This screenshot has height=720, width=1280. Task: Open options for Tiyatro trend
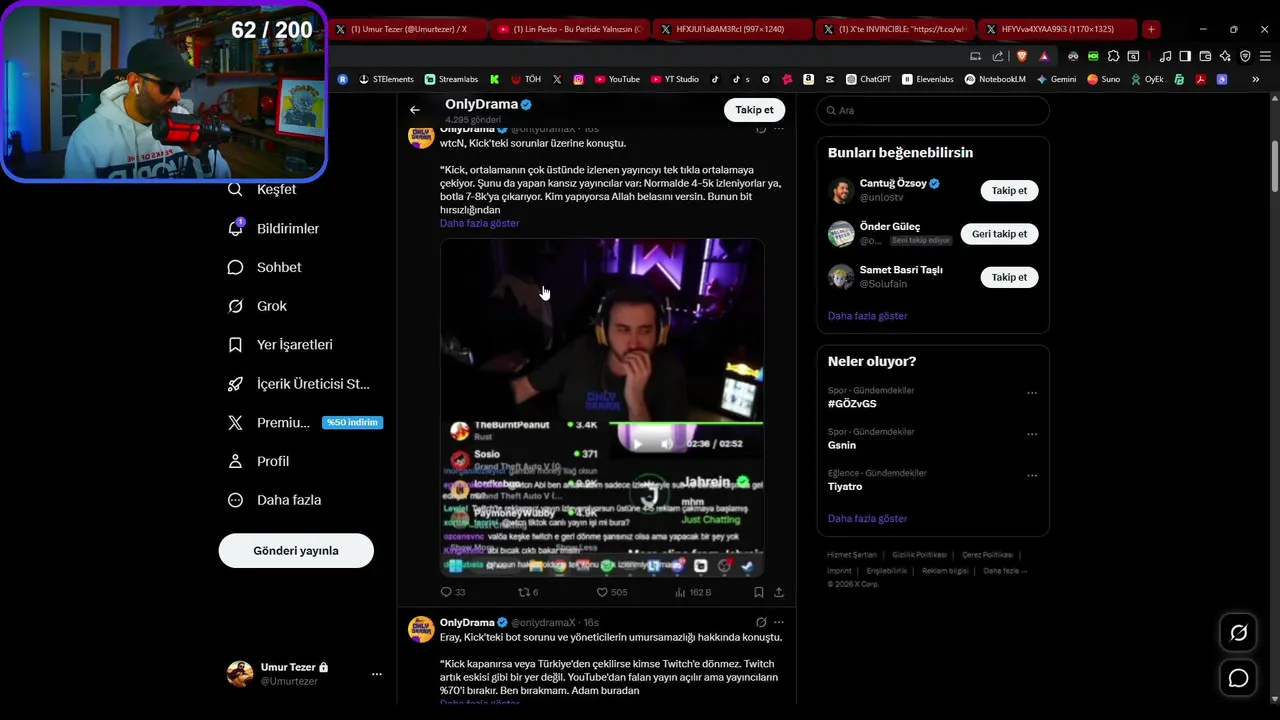pos(1032,475)
